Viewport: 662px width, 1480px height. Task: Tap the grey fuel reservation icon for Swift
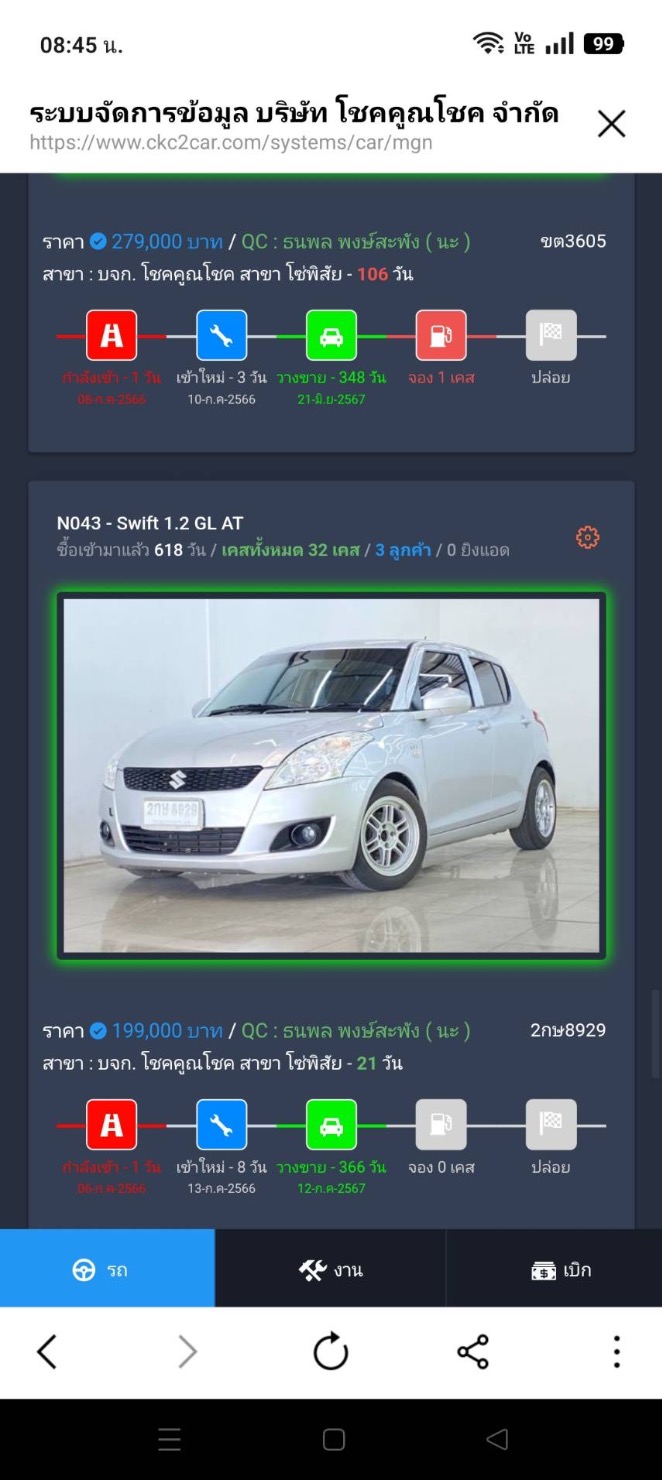[441, 1125]
